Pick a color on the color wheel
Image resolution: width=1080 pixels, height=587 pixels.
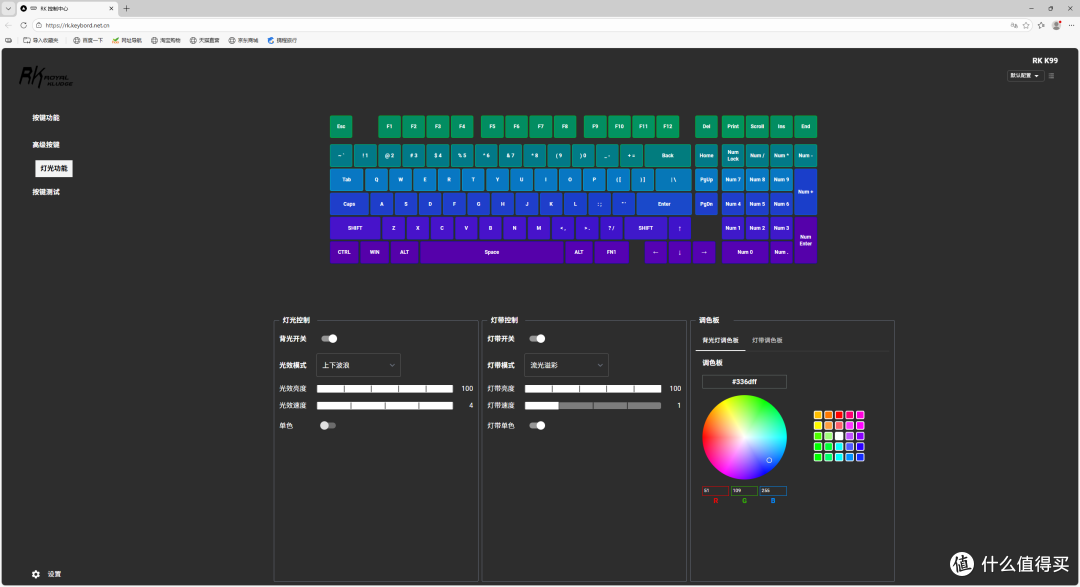pyautogui.click(x=744, y=437)
